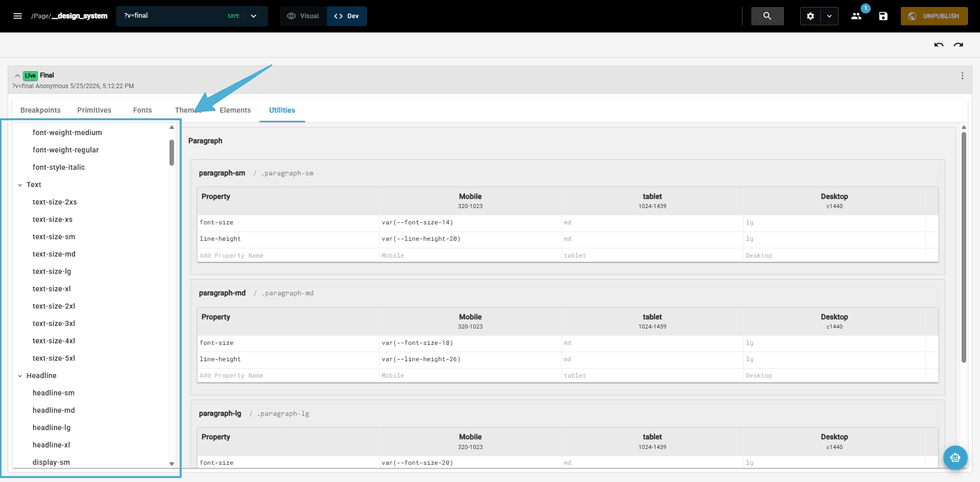Open the Breakpoints tab
Image resolution: width=980 pixels, height=482 pixels.
(41, 110)
